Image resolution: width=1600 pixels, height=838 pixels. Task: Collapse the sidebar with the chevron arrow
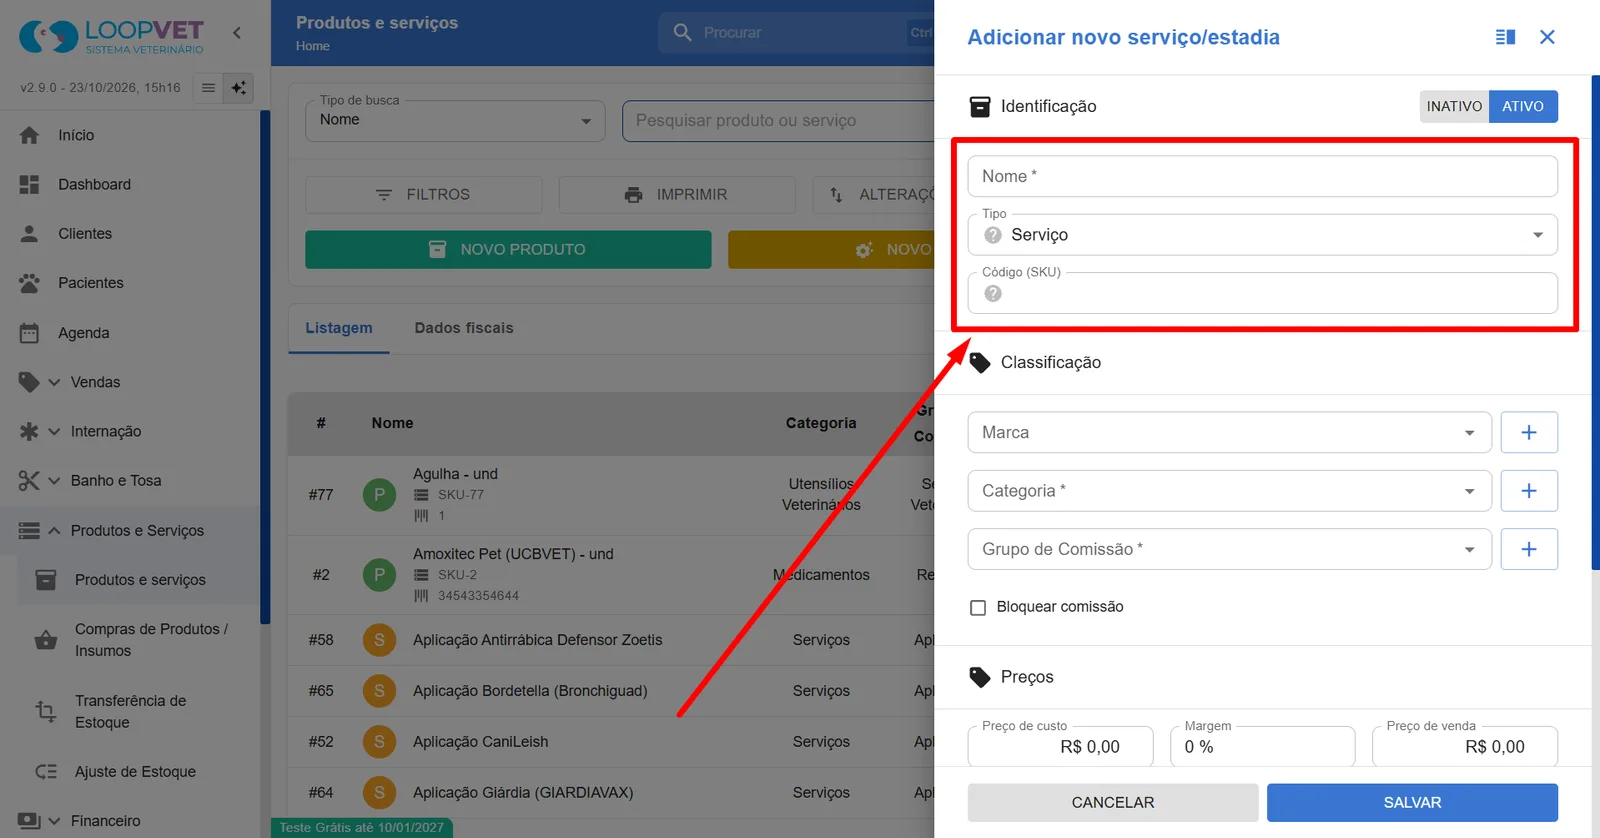coord(237,33)
